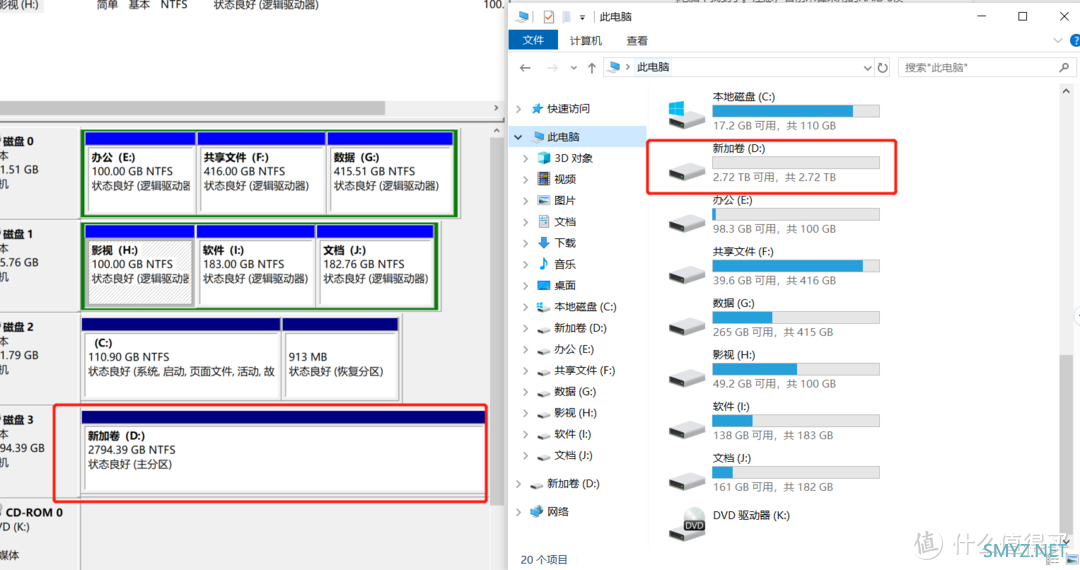Select the 软件 (I:) partition in Disk Management
The width and height of the screenshot is (1080, 570).
(256, 265)
